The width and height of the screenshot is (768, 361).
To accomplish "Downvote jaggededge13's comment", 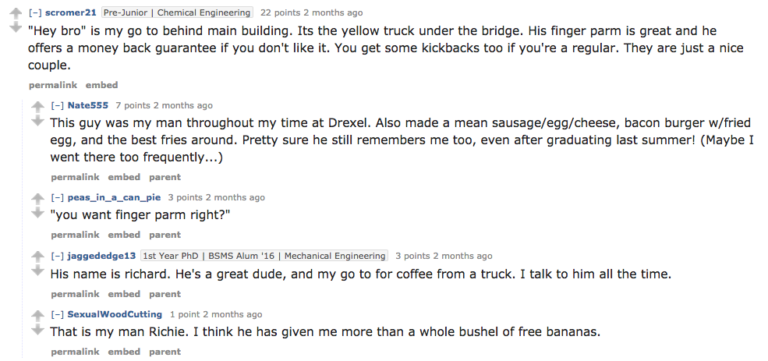I will 38,271.
